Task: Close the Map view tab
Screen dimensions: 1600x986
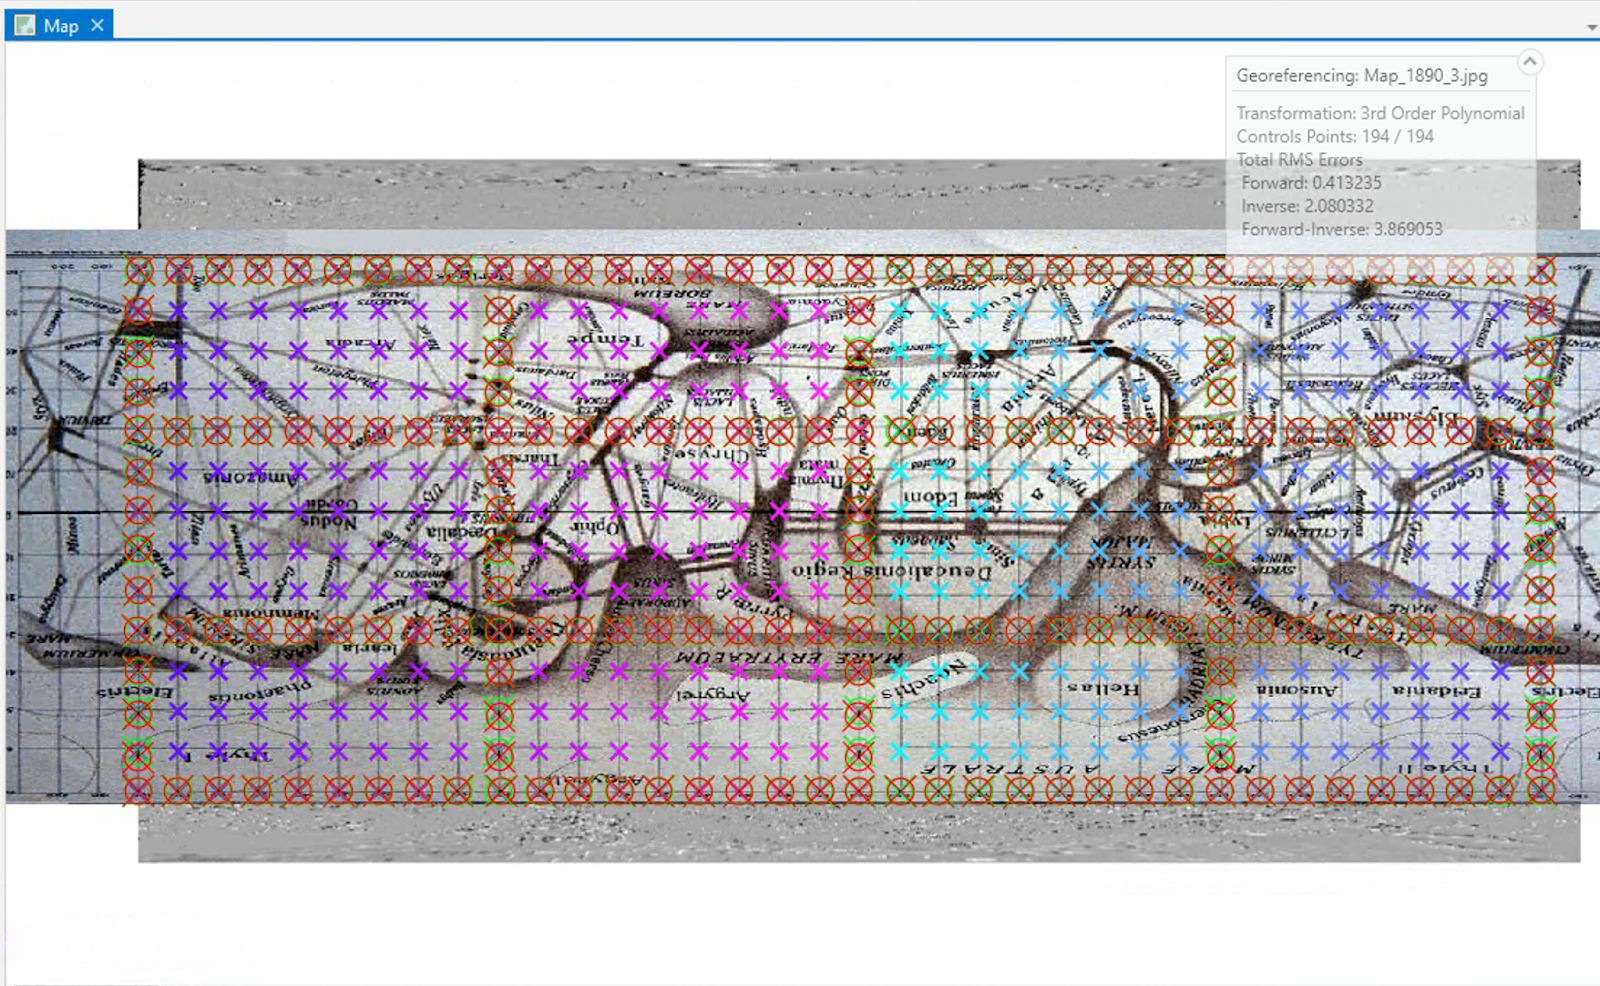Action: 97,25
